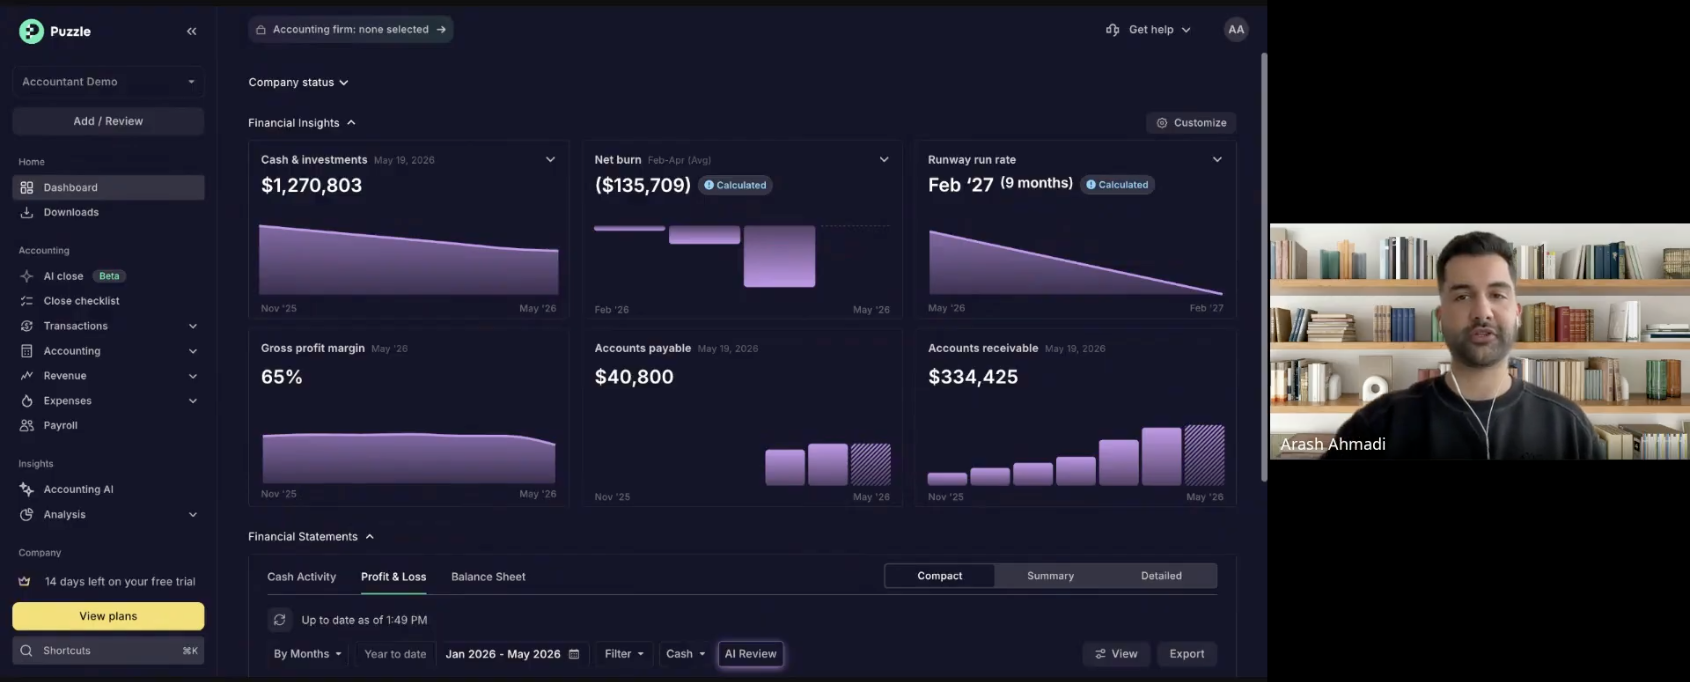Open the AA user avatar
This screenshot has width=1690, height=682.
[x=1236, y=29]
